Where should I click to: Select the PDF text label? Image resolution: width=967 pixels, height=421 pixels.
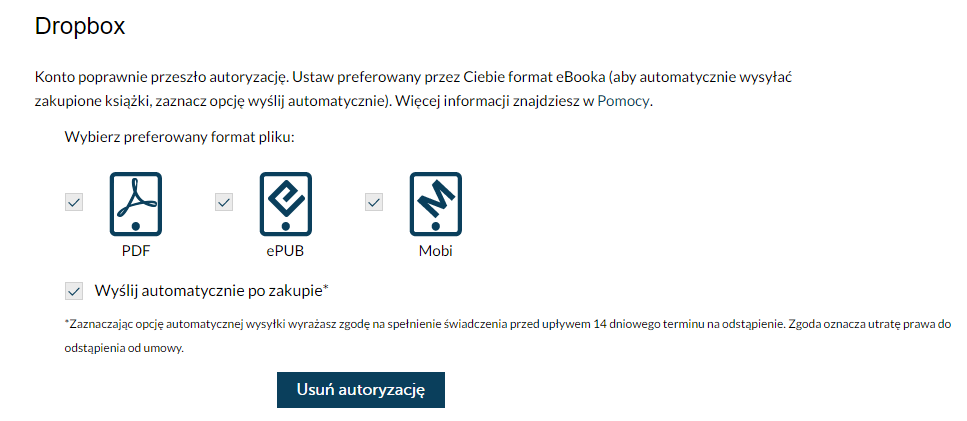(136, 251)
